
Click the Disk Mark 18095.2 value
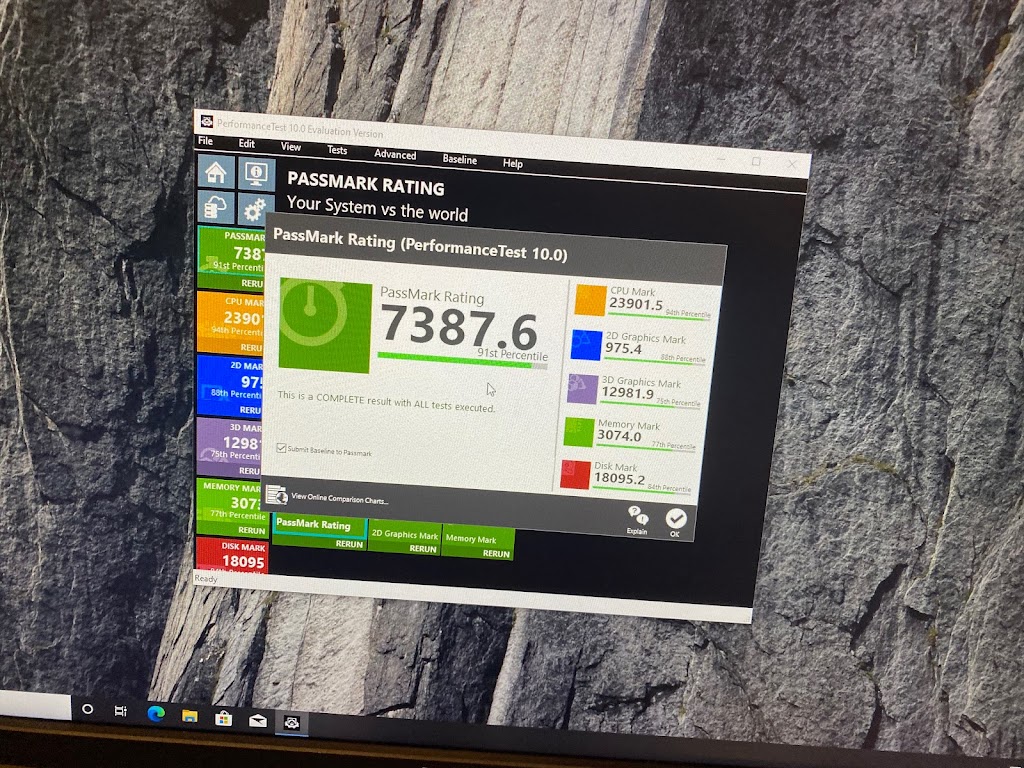(620, 479)
